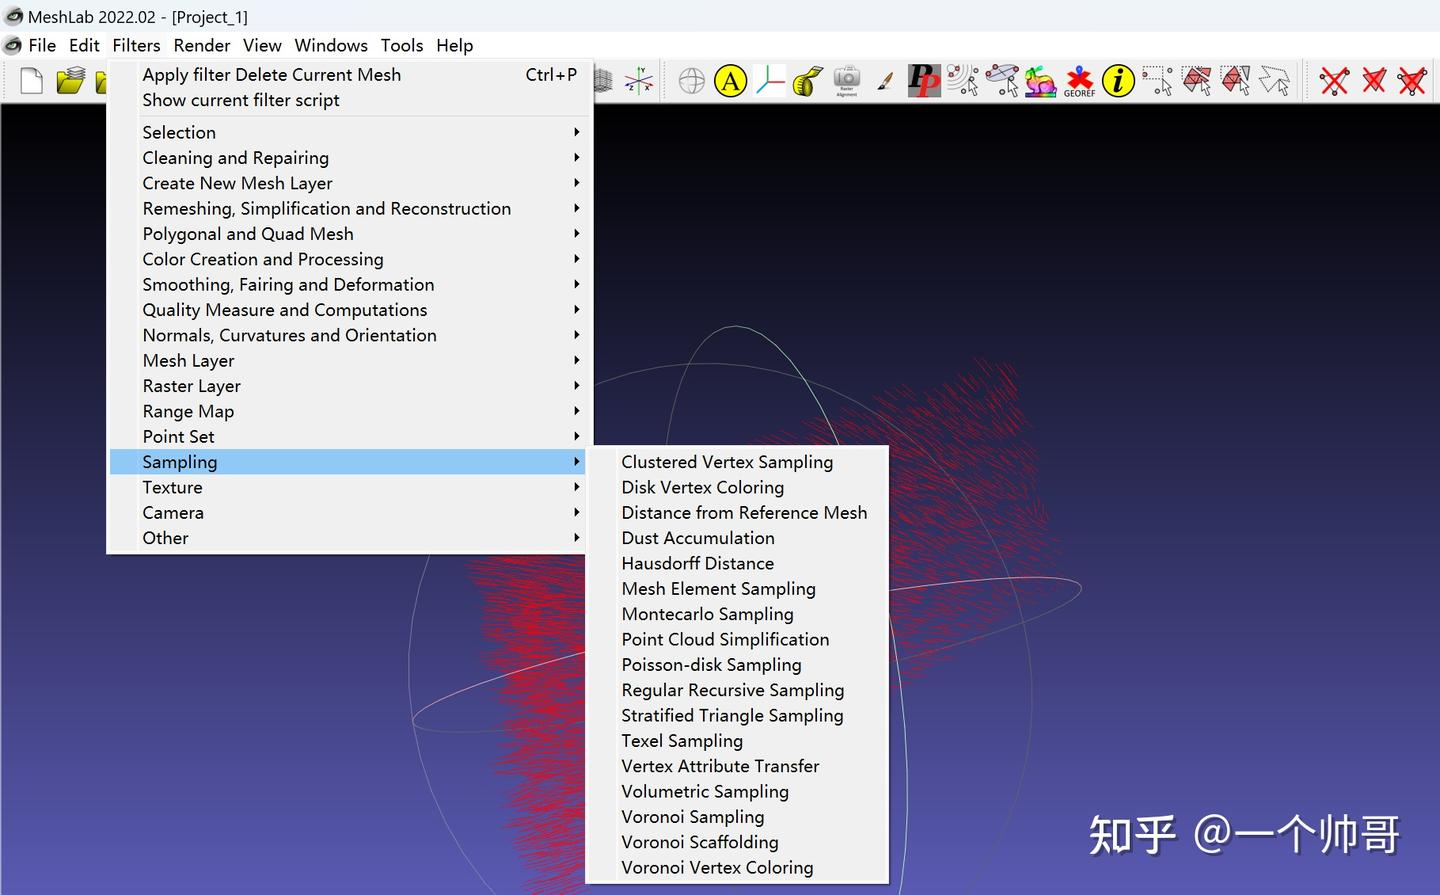Click Apply filter Delete Current Mesh
This screenshot has height=895, width=1440.
tap(271, 74)
